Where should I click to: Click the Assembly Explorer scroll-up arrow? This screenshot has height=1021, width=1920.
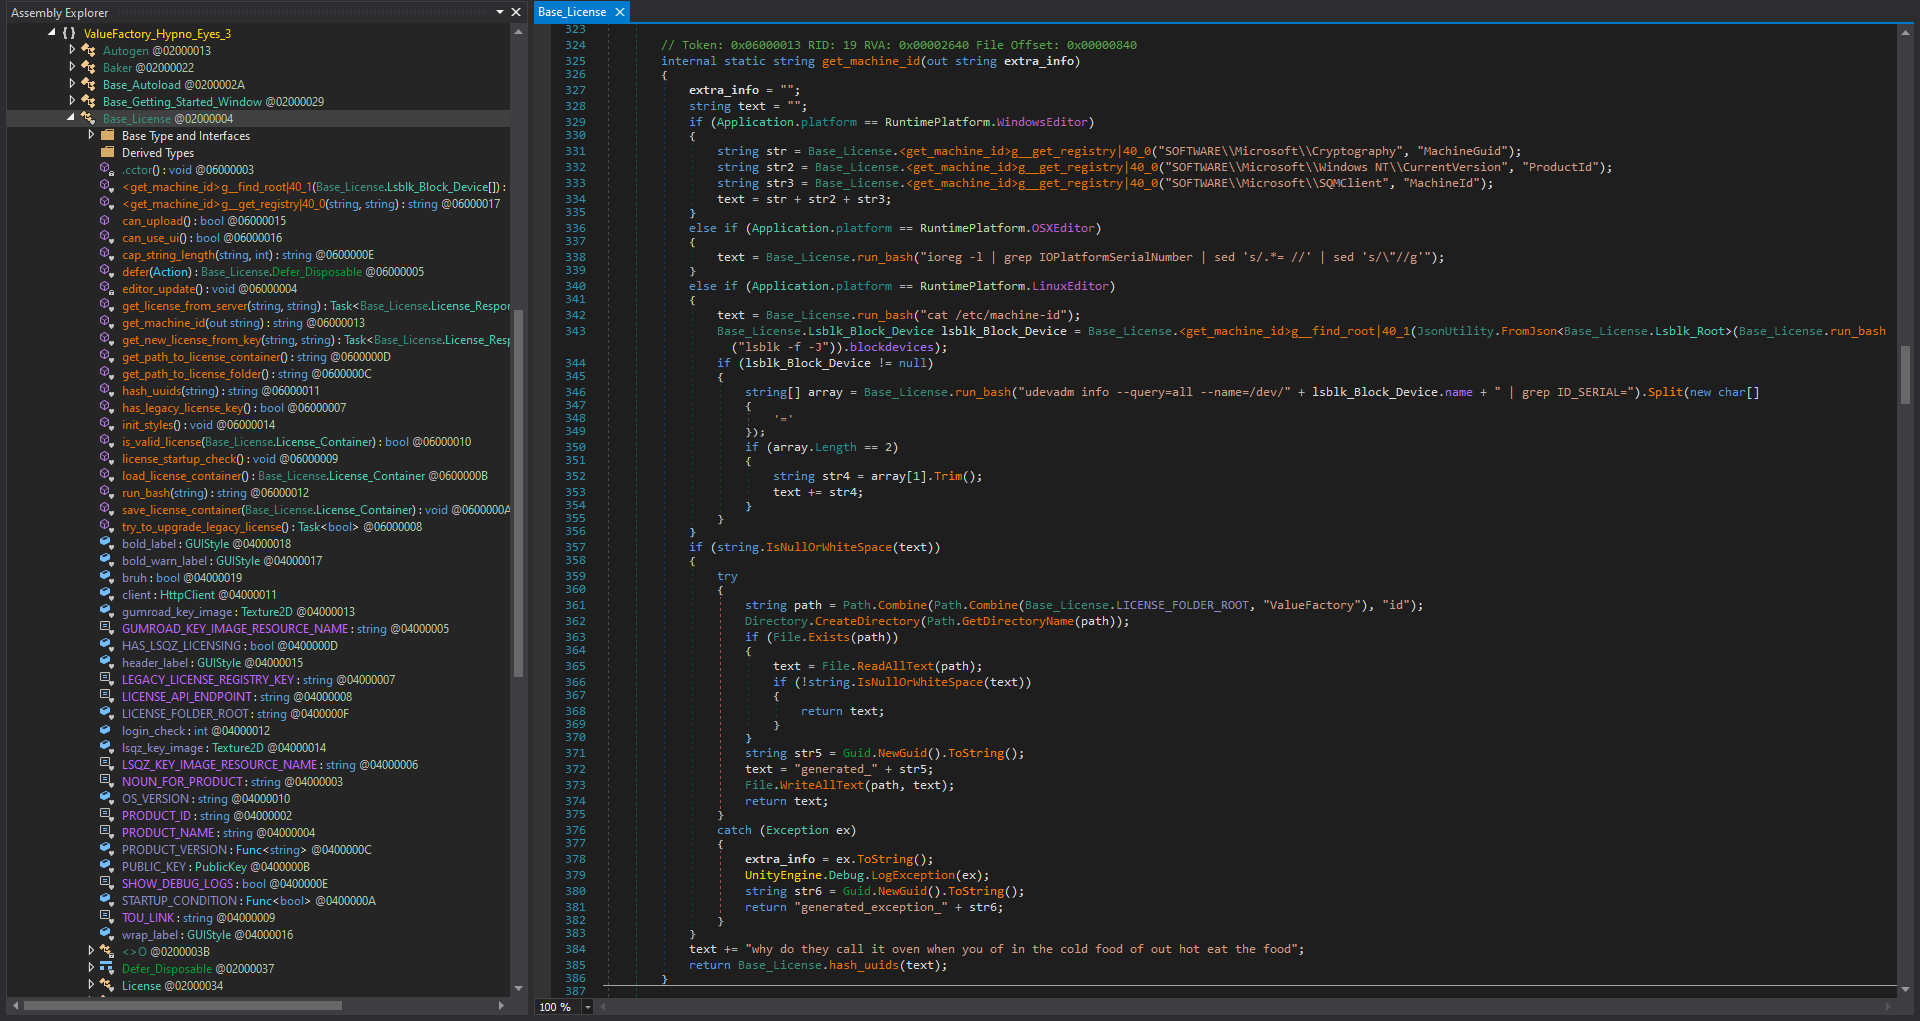(518, 32)
